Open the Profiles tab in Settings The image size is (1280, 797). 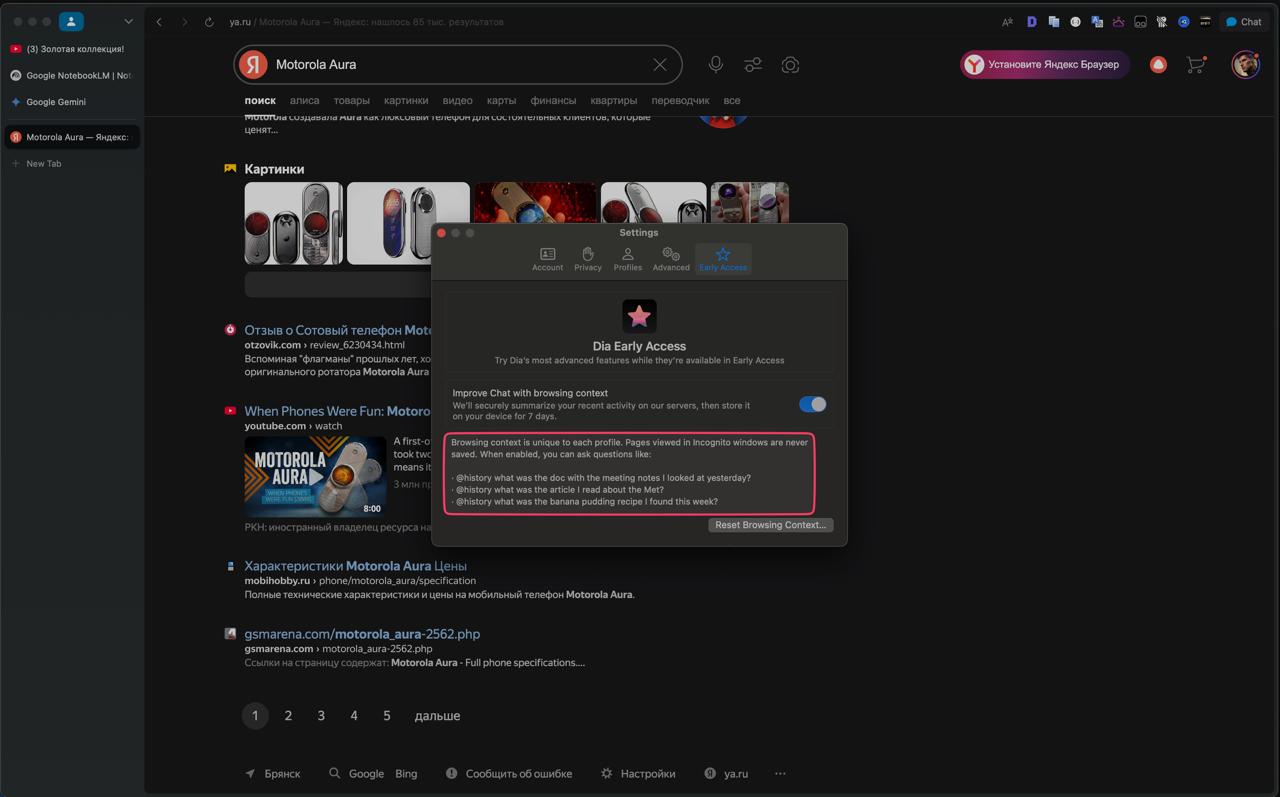[627, 259]
